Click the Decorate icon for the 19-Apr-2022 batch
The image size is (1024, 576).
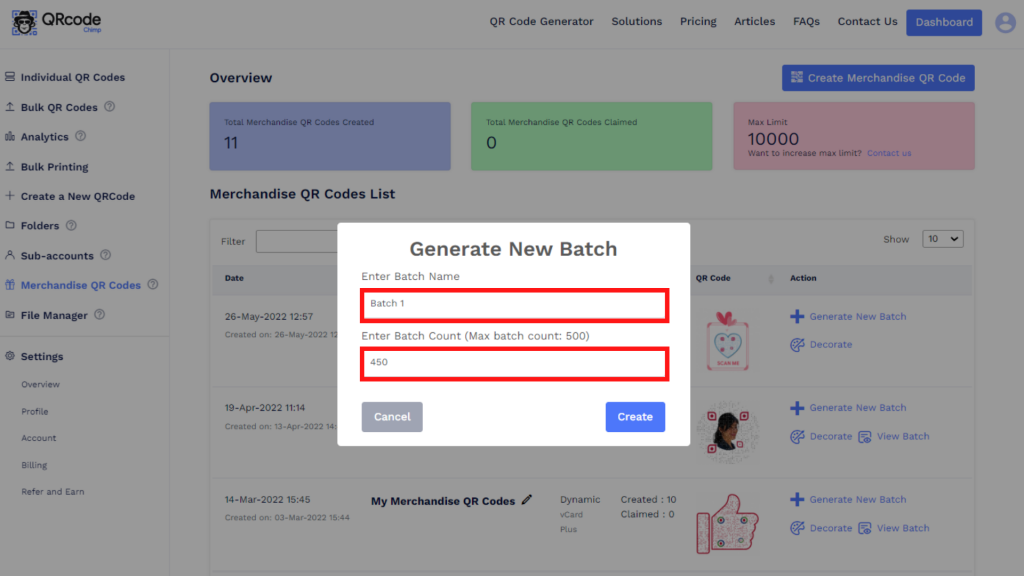(799, 436)
